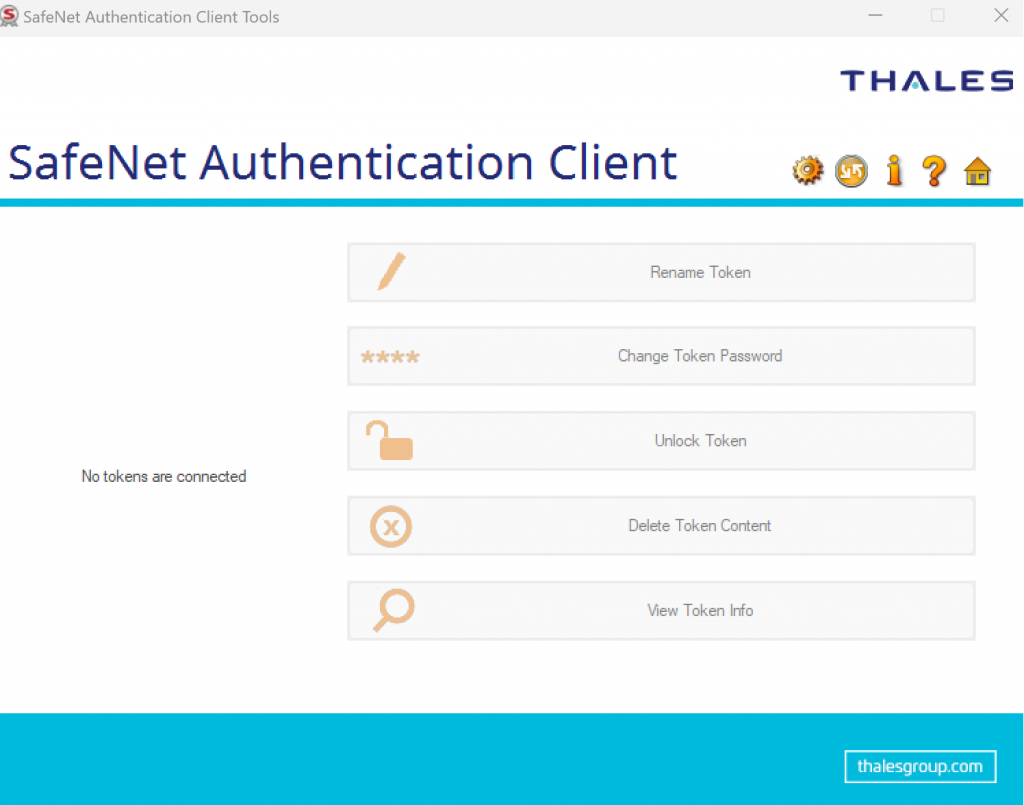Click the Unlock Token button
This screenshot has width=1024, height=805.
pyautogui.click(x=661, y=441)
